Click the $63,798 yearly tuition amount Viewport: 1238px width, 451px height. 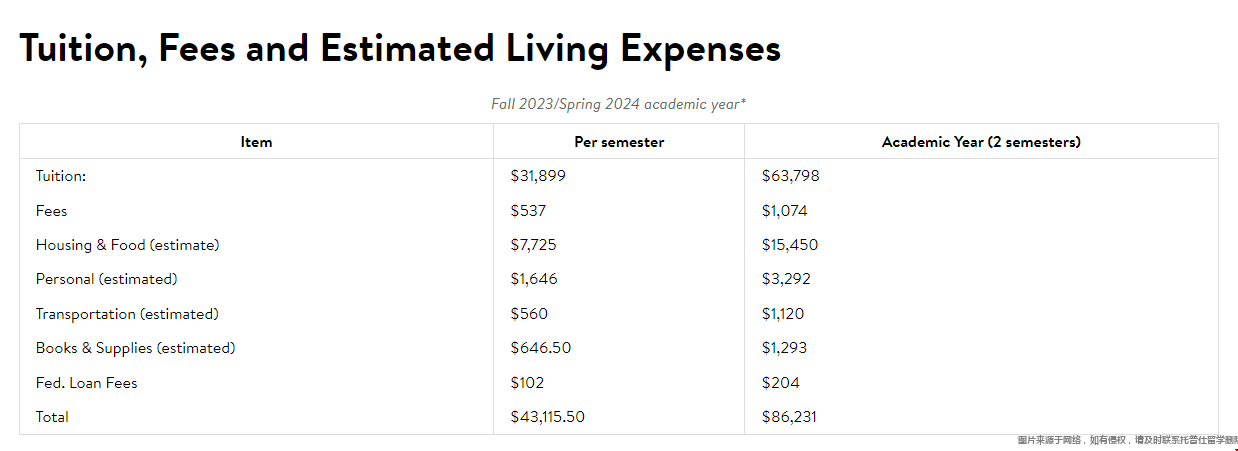790,176
